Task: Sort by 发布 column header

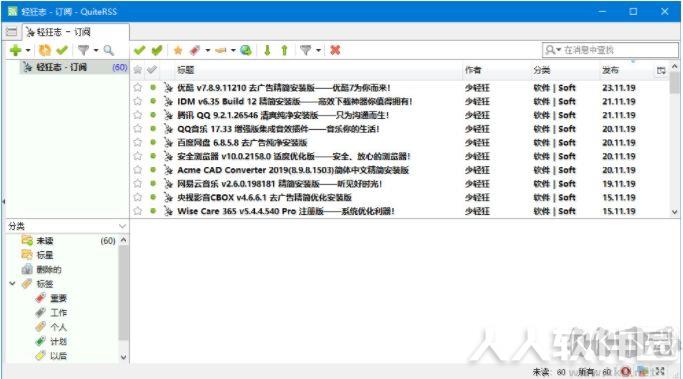Action: [610, 70]
